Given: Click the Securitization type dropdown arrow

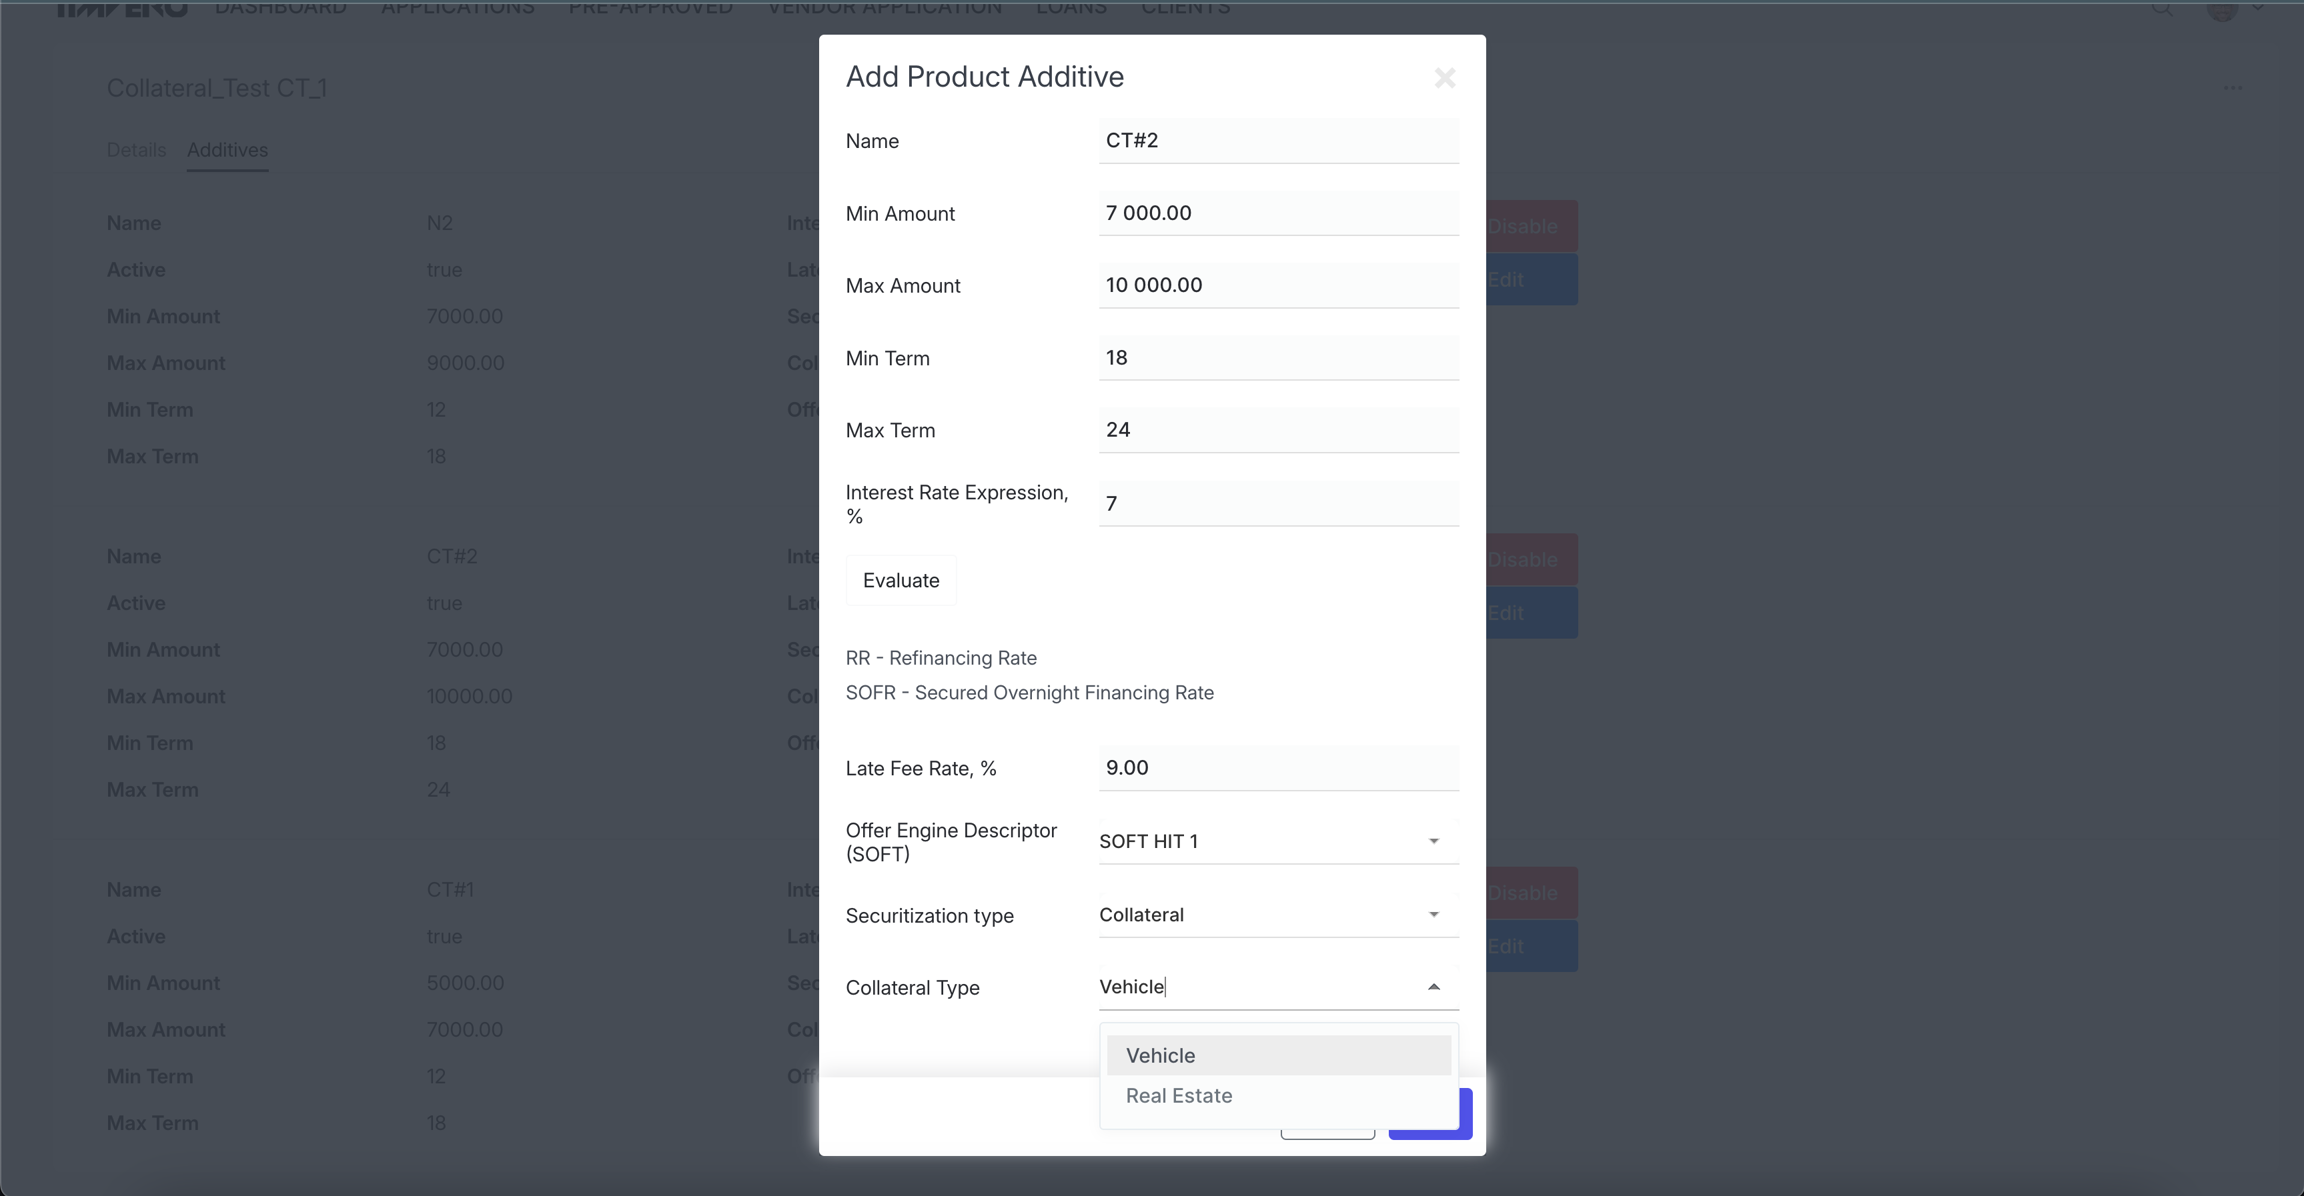Looking at the screenshot, I should pos(1433,914).
